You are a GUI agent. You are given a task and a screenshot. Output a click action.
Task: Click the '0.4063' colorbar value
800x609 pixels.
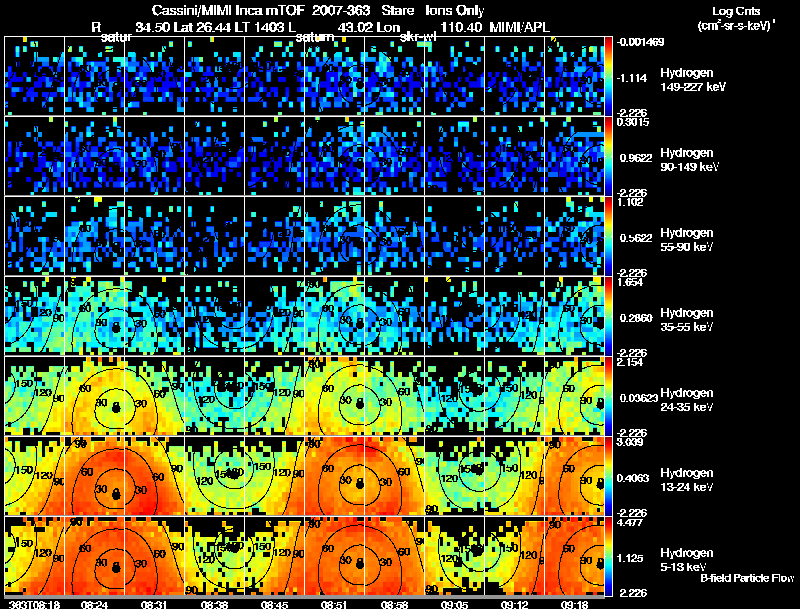[636, 478]
